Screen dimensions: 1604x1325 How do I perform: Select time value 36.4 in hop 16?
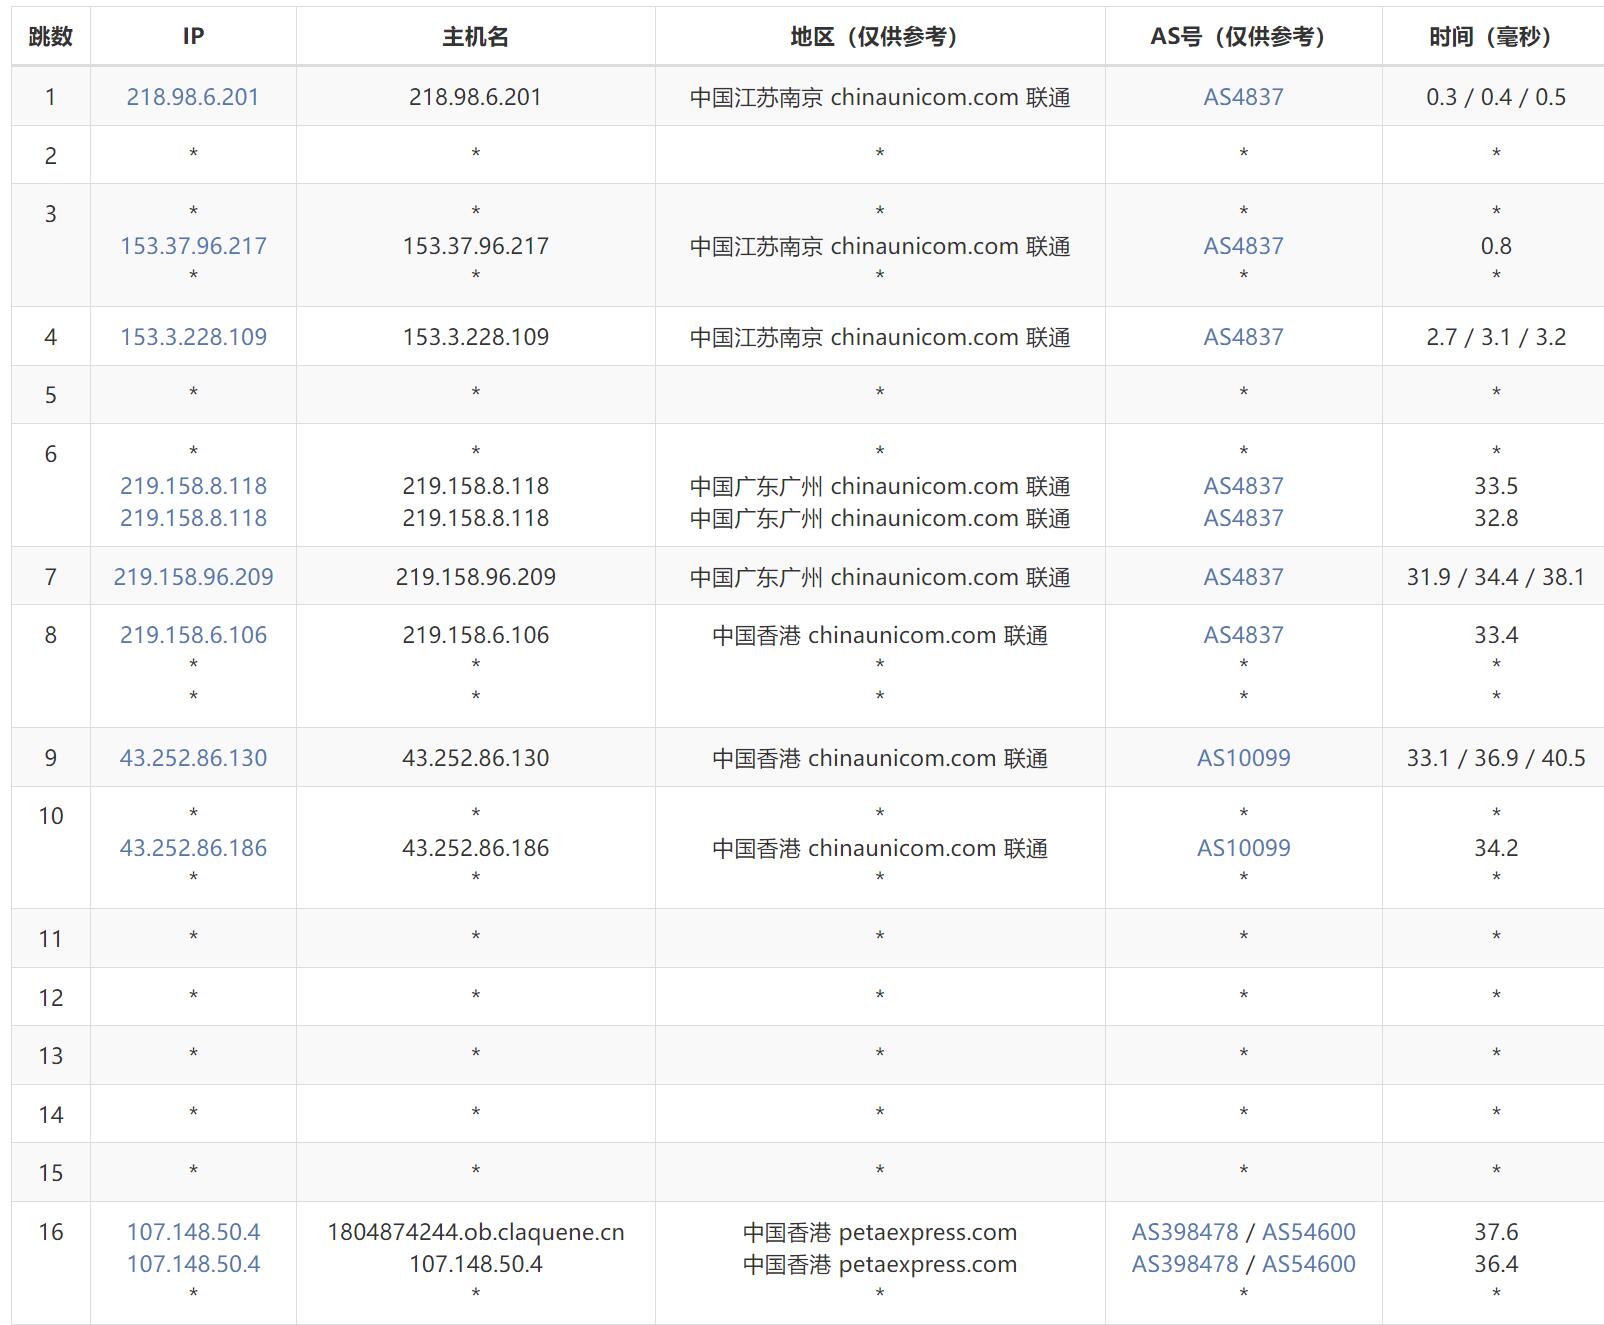coord(1496,1264)
